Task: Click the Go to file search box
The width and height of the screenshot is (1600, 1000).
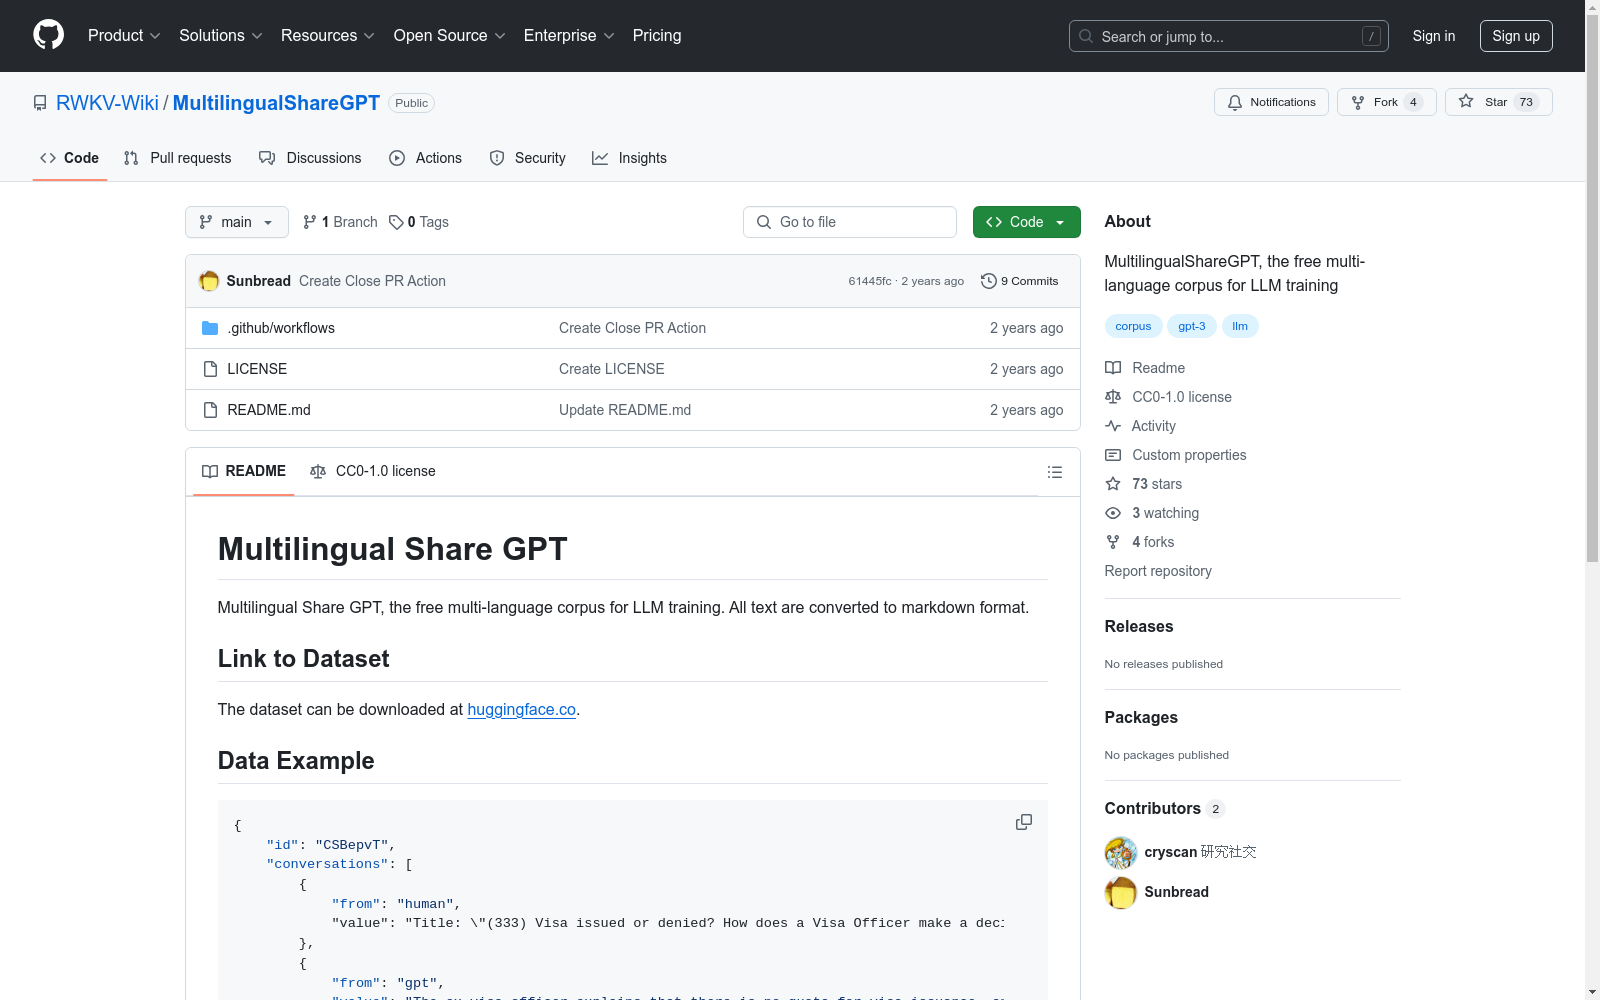Action: [850, 222]
